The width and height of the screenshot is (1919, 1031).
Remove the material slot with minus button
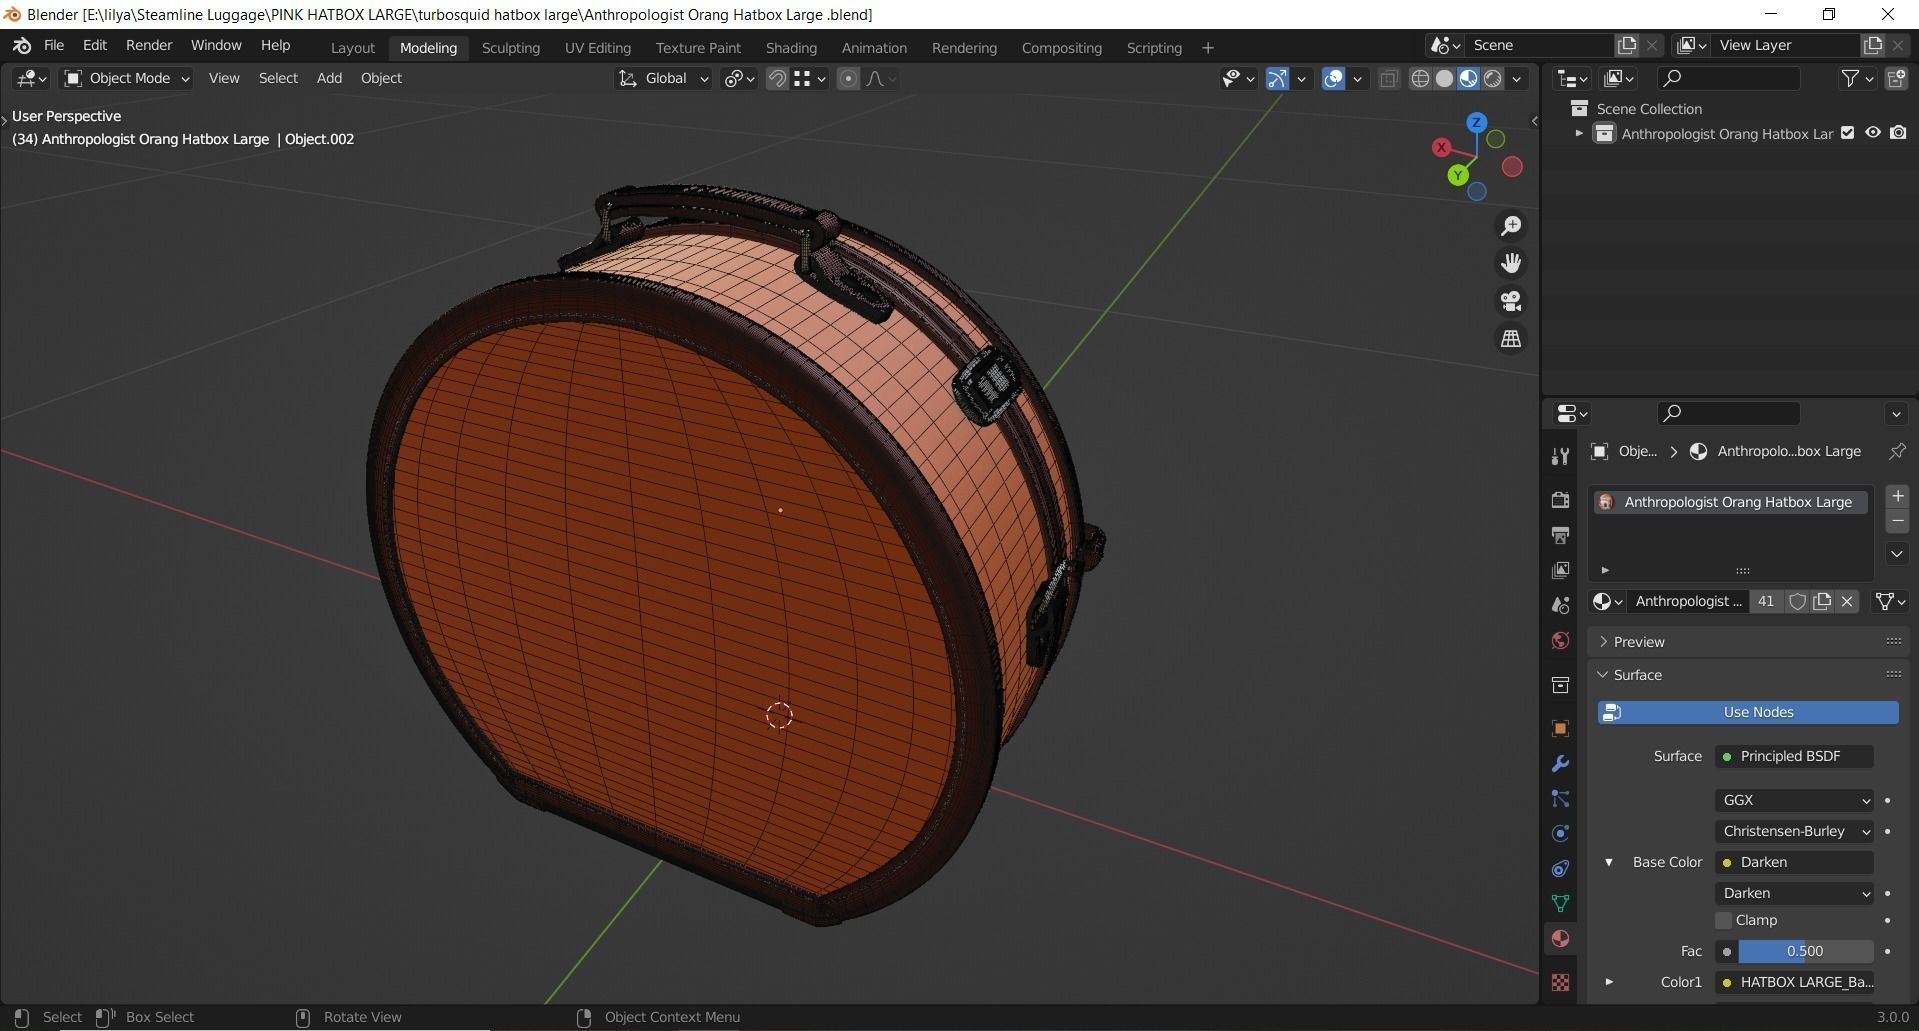[1897, 521]
